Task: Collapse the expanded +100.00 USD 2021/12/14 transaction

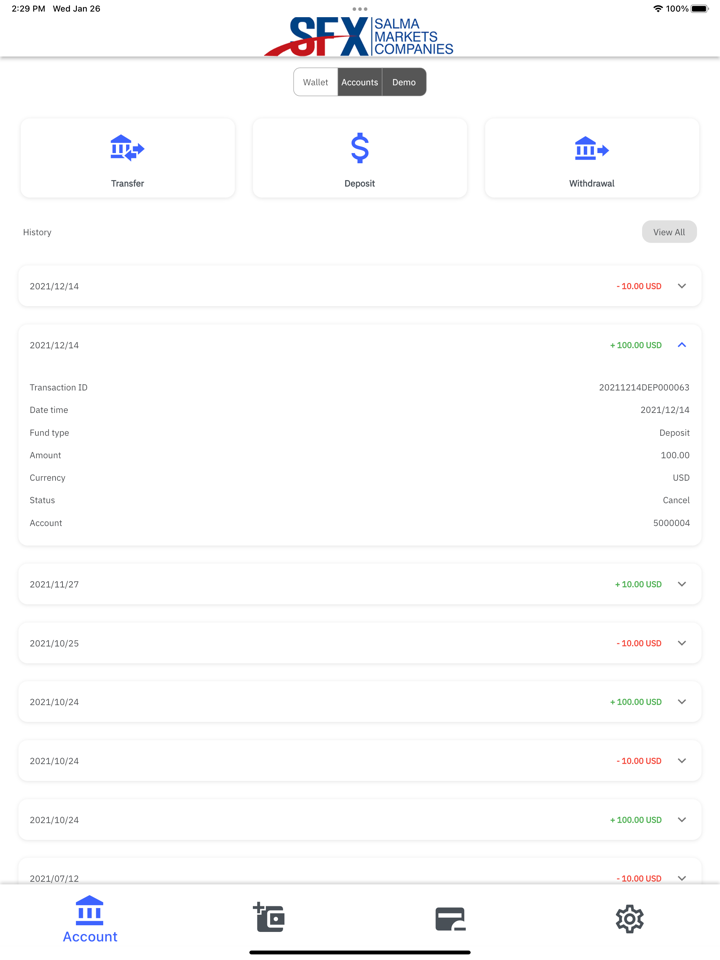Action: (x=682, y=345)
